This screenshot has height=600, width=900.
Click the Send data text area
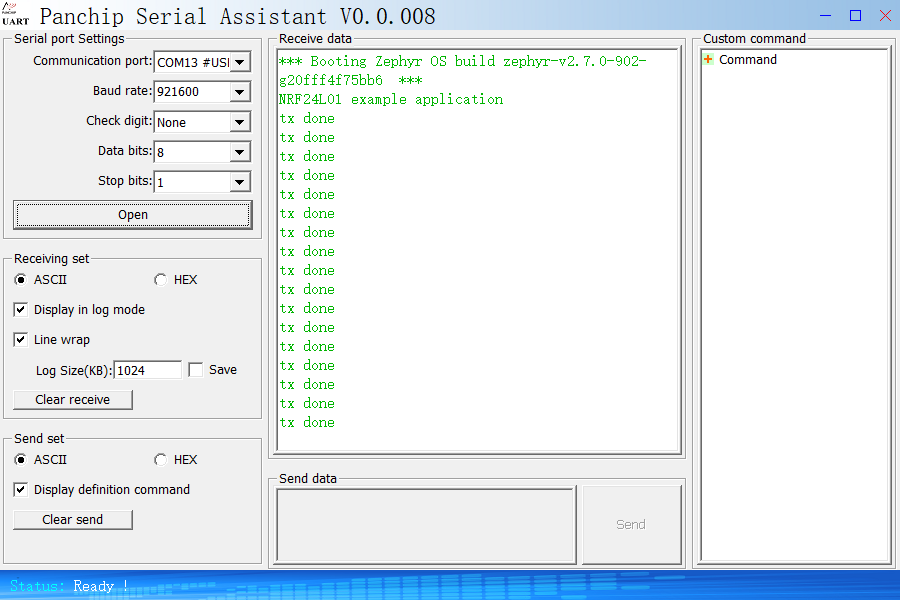[x=426, y=525]
